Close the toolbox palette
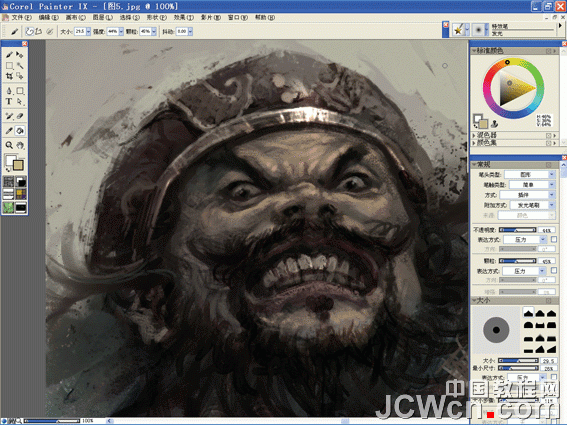 pyautogui.click(x=25, y=43)
